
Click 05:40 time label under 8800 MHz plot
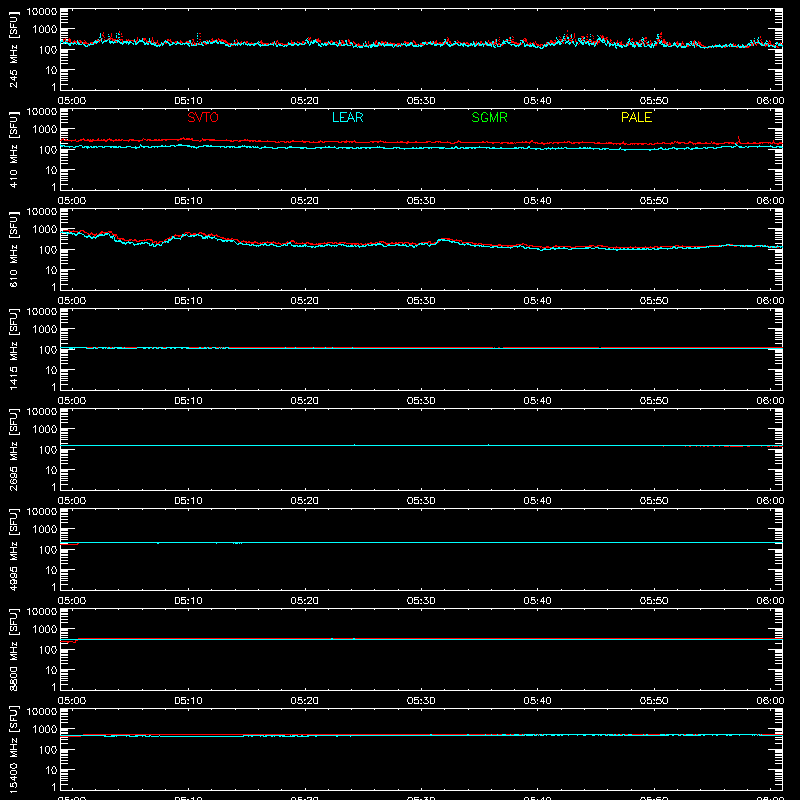pos(537,701)
